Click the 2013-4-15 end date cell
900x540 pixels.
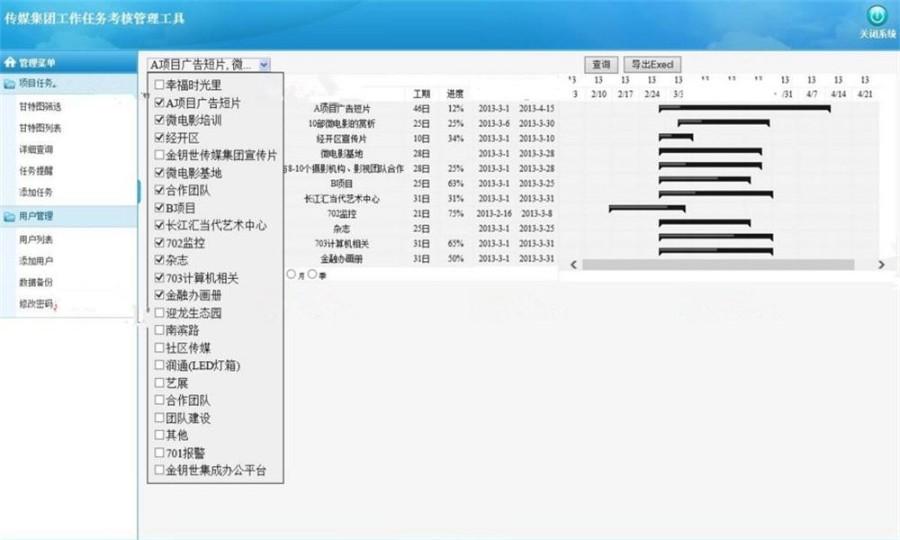[x=537, y=108]
